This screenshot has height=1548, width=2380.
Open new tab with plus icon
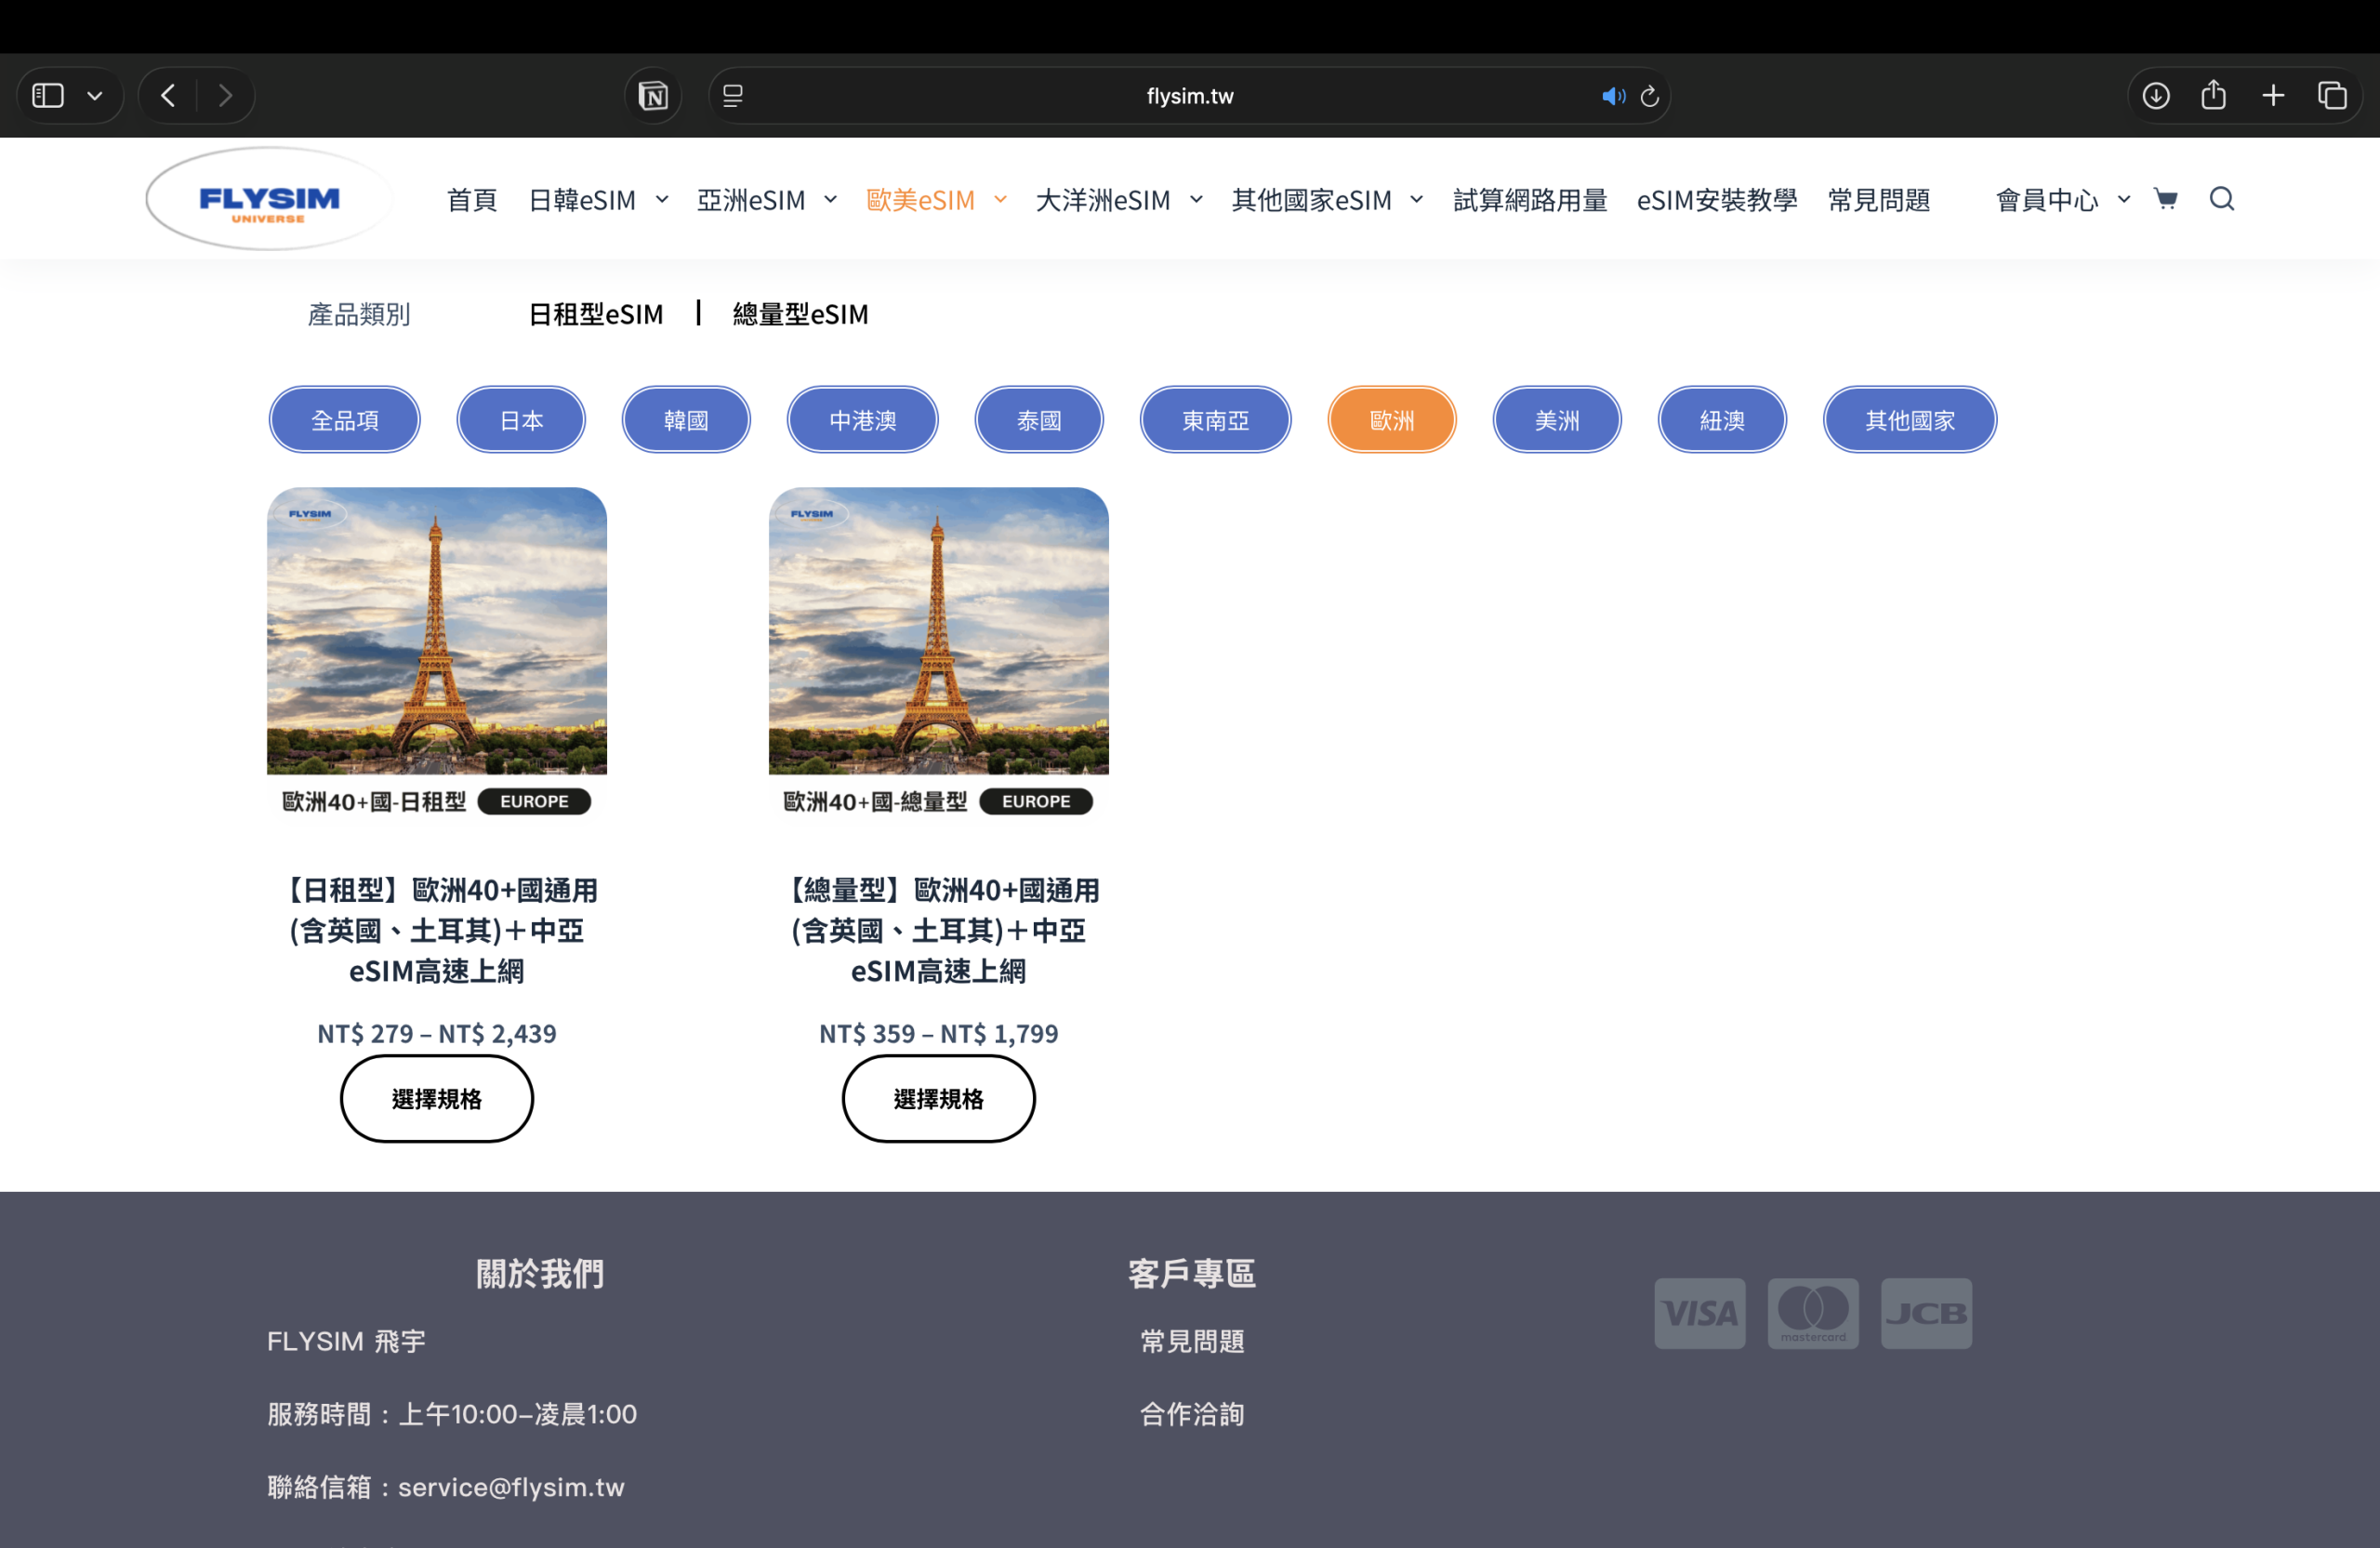2273,96
